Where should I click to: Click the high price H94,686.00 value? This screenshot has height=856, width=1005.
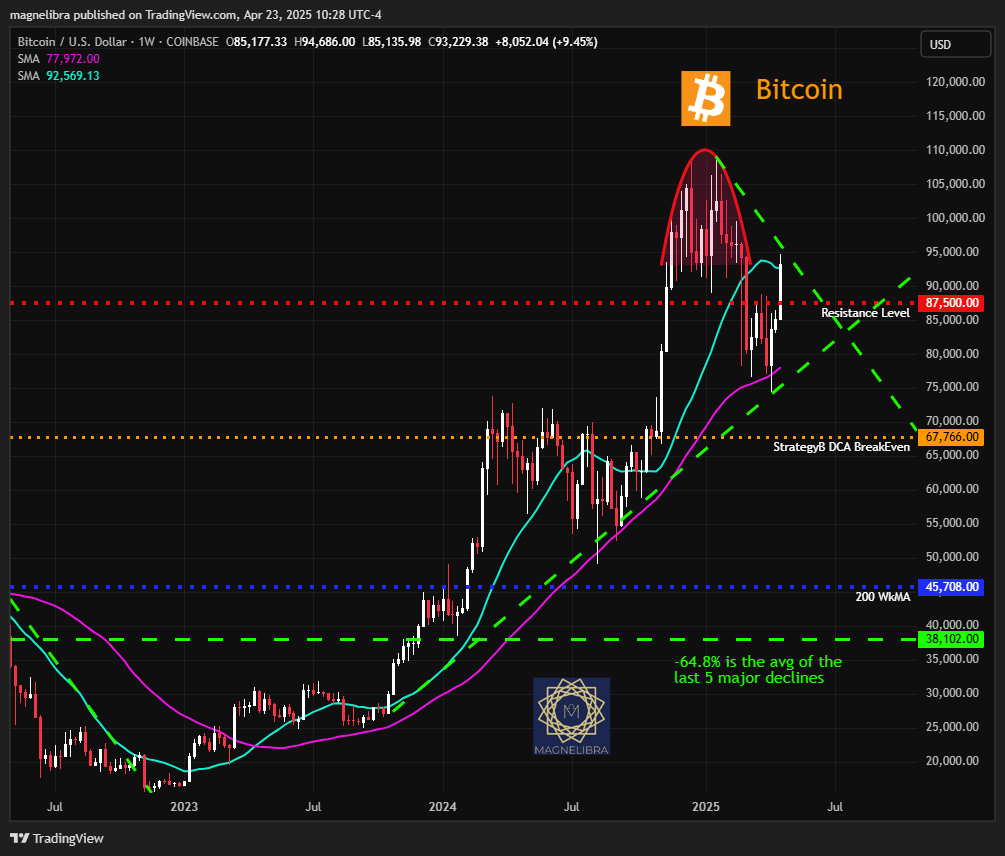pos(324,42)
